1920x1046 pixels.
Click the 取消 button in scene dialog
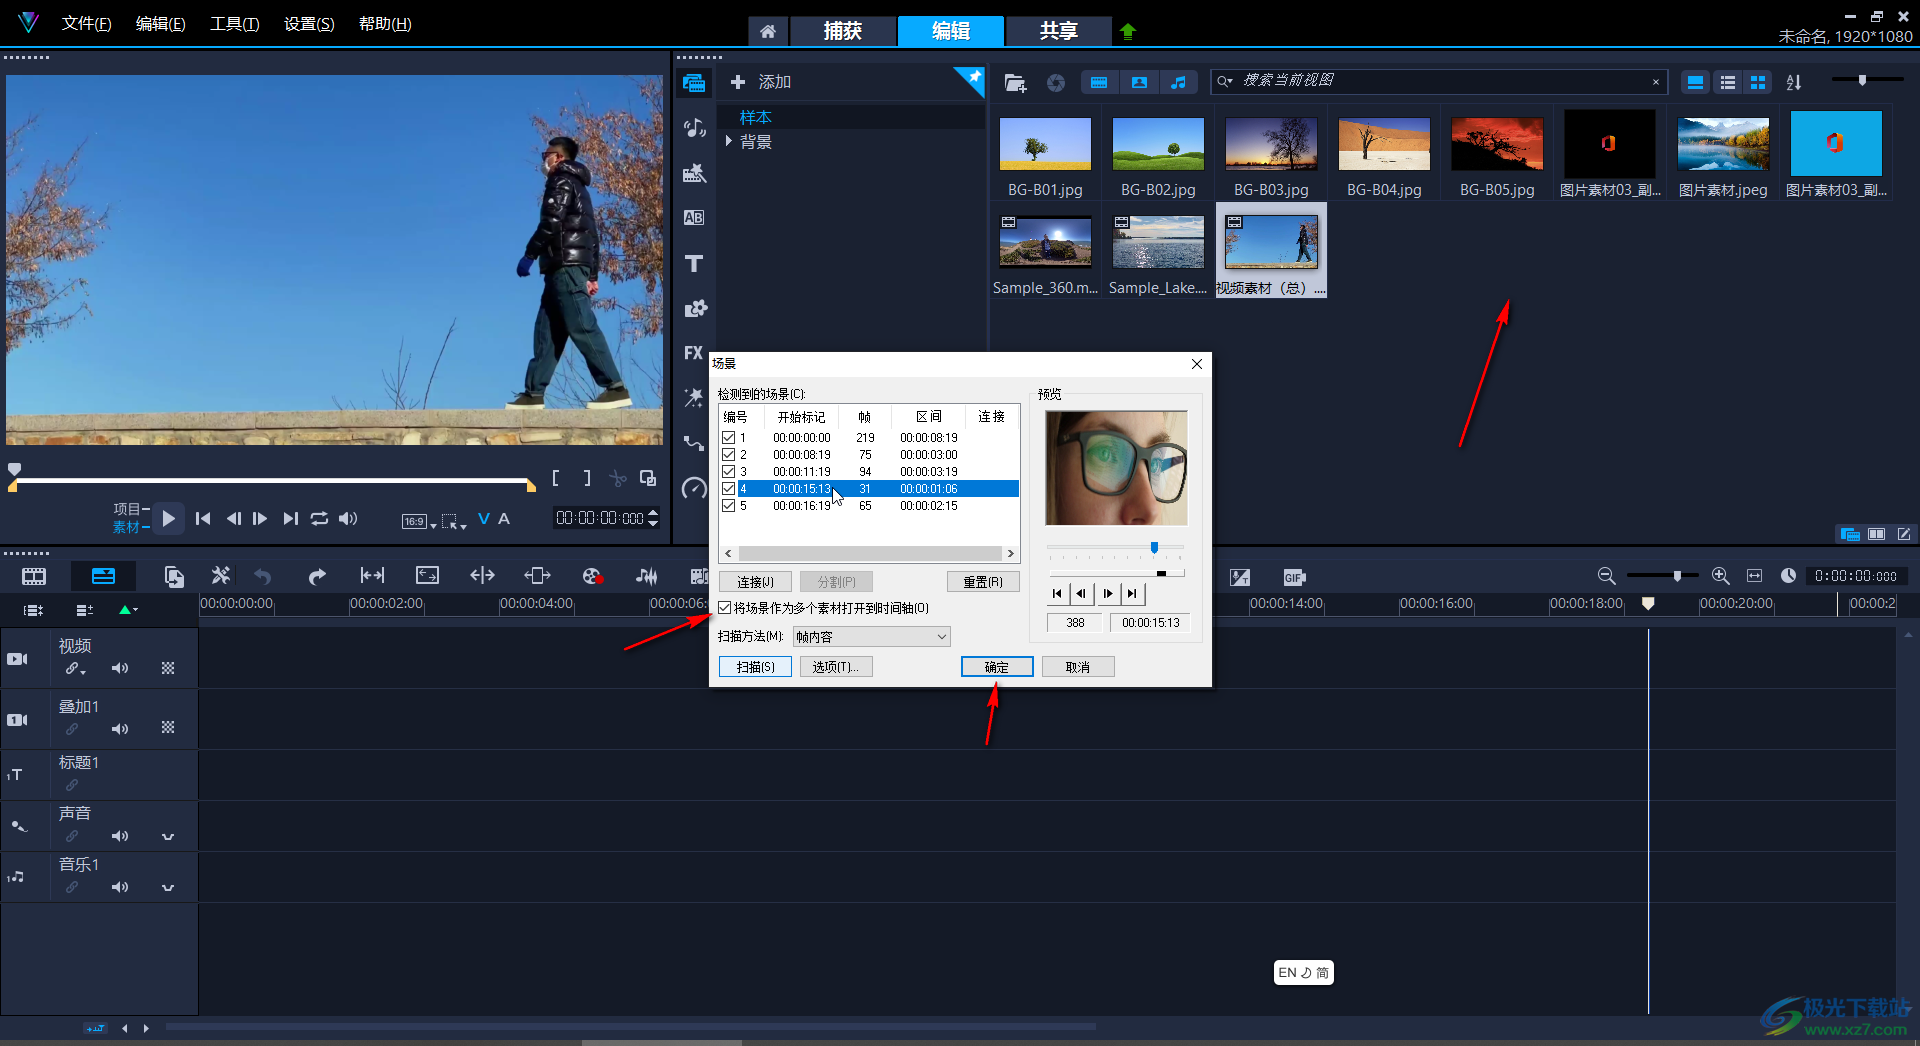click(x=1078, y=667)
